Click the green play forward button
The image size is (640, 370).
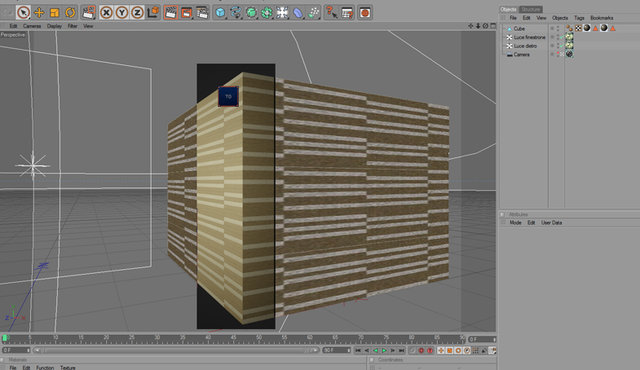click(384, 350)
